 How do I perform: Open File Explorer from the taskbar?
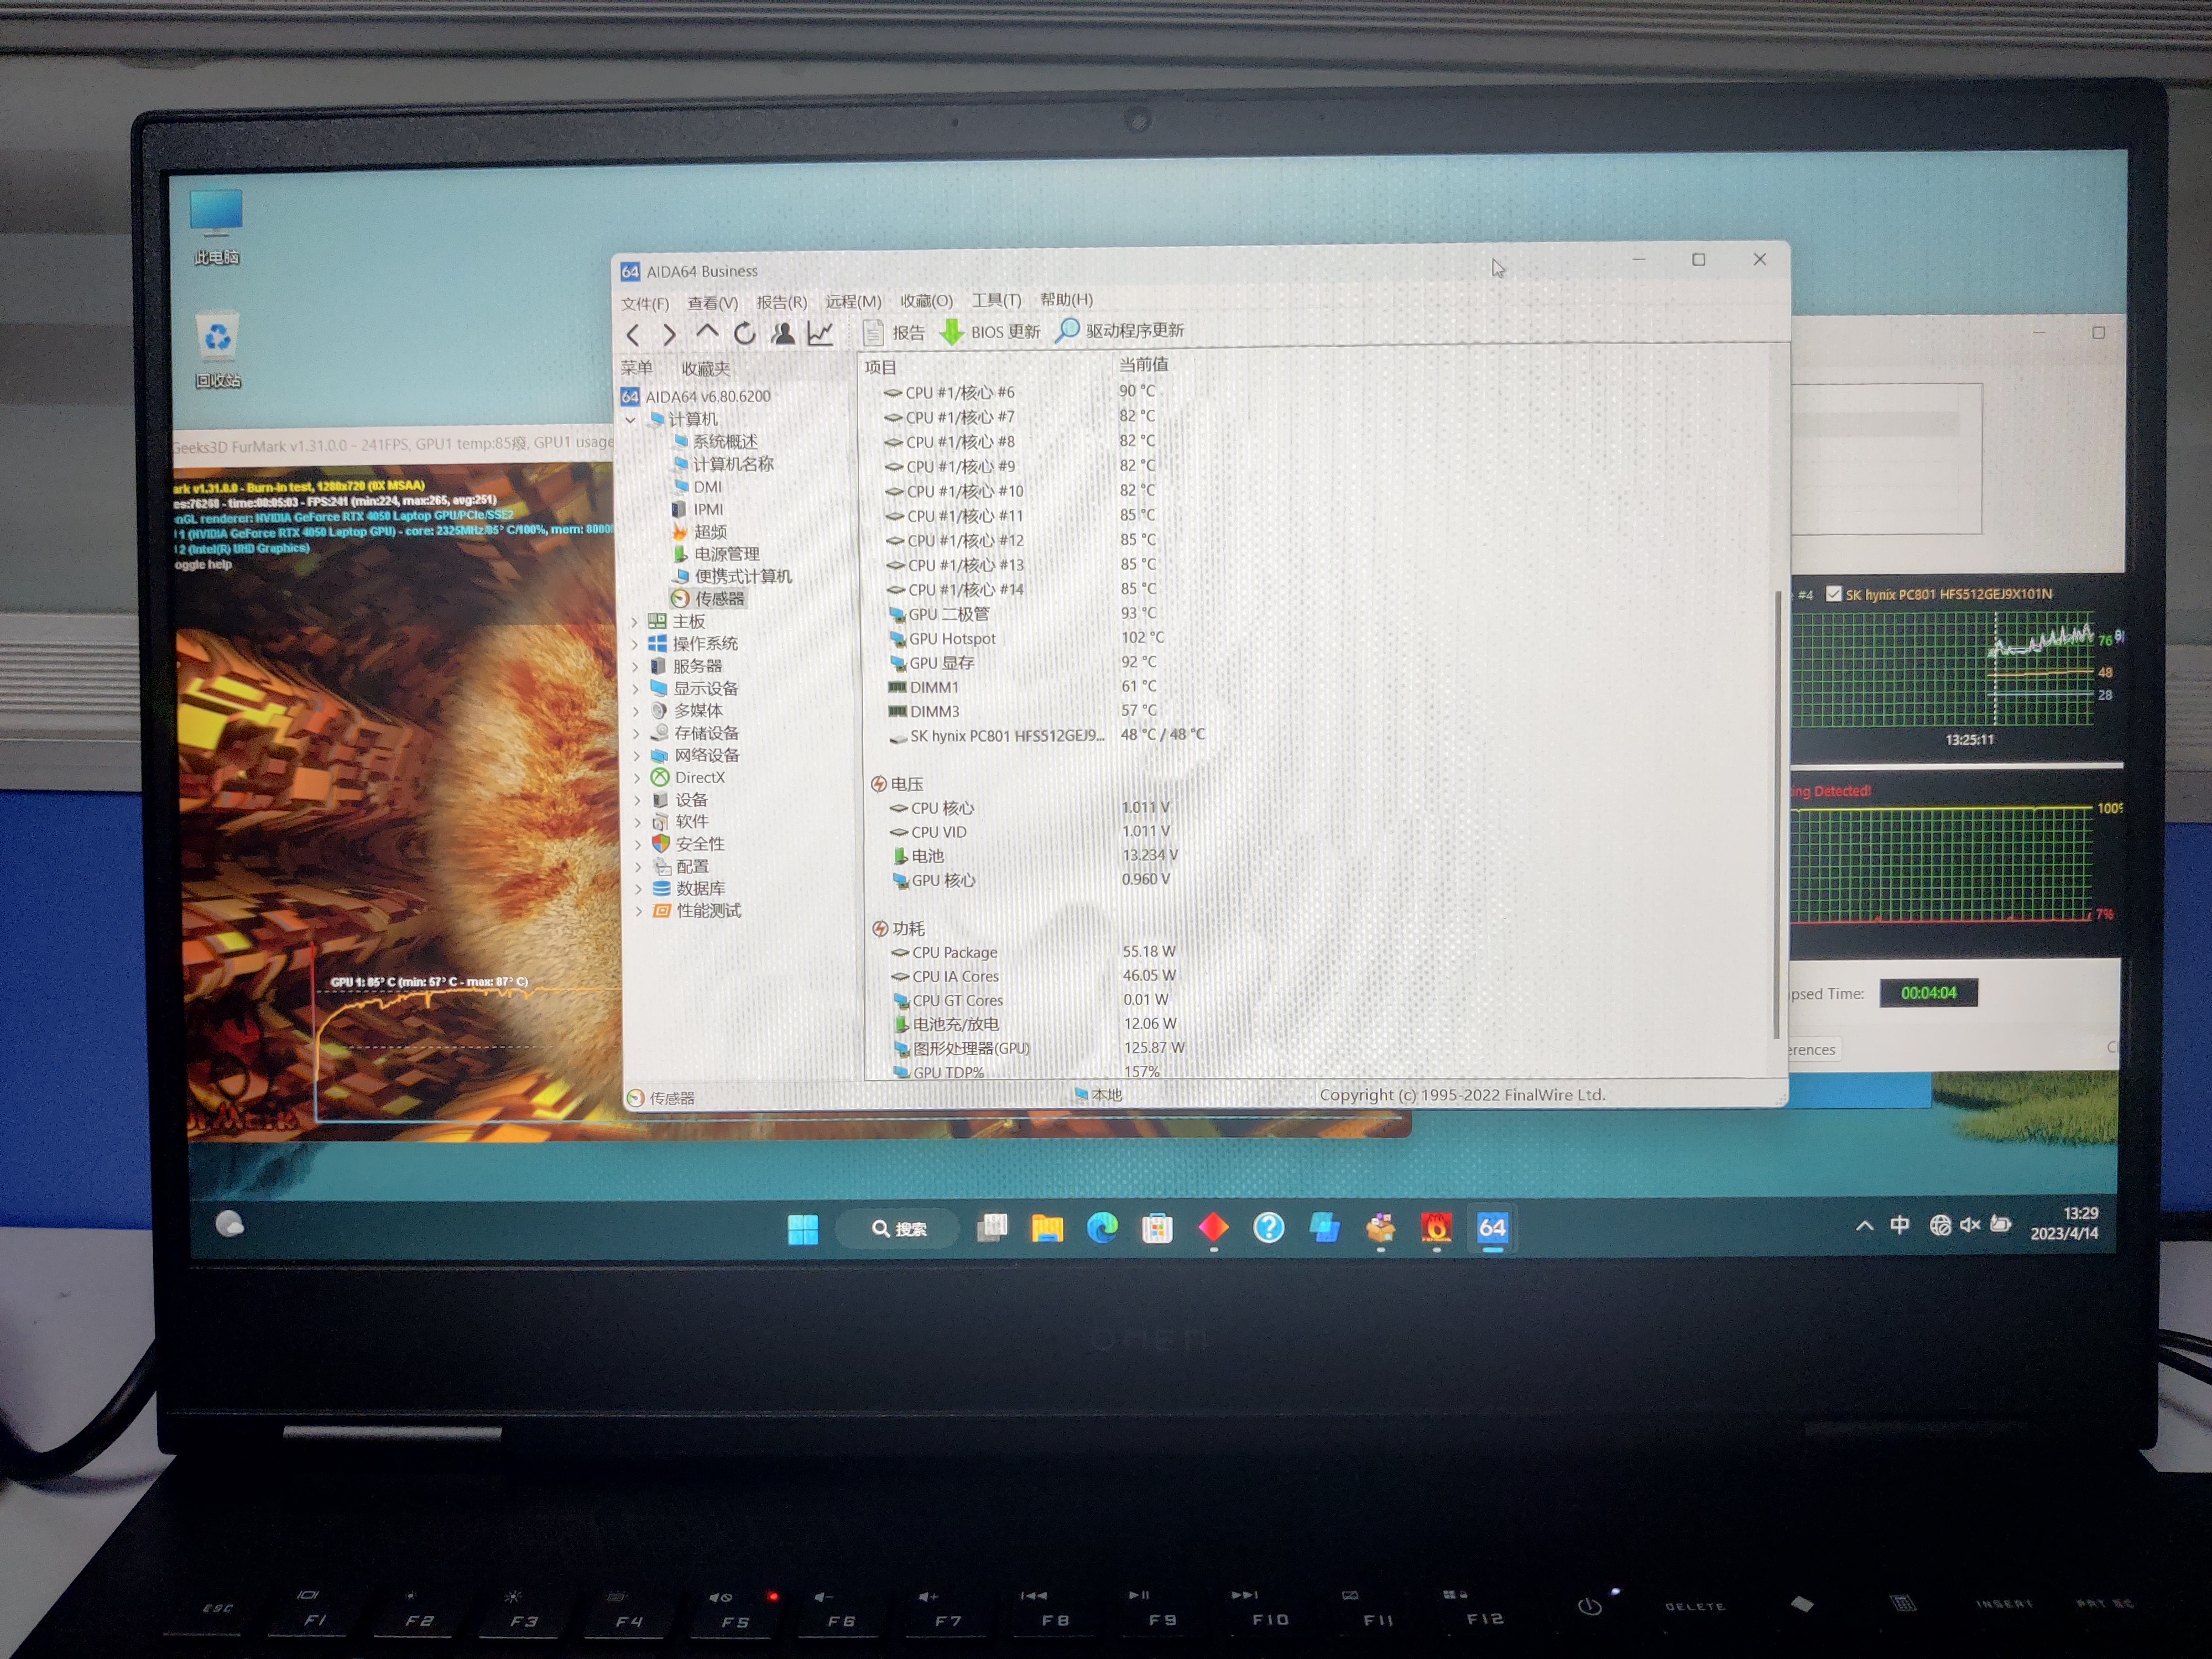(x=1047, y=1228)
